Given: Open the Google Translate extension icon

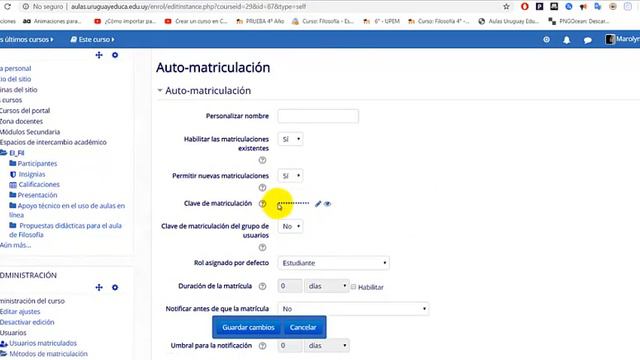Looking at the screenshot, I should 598,7.
